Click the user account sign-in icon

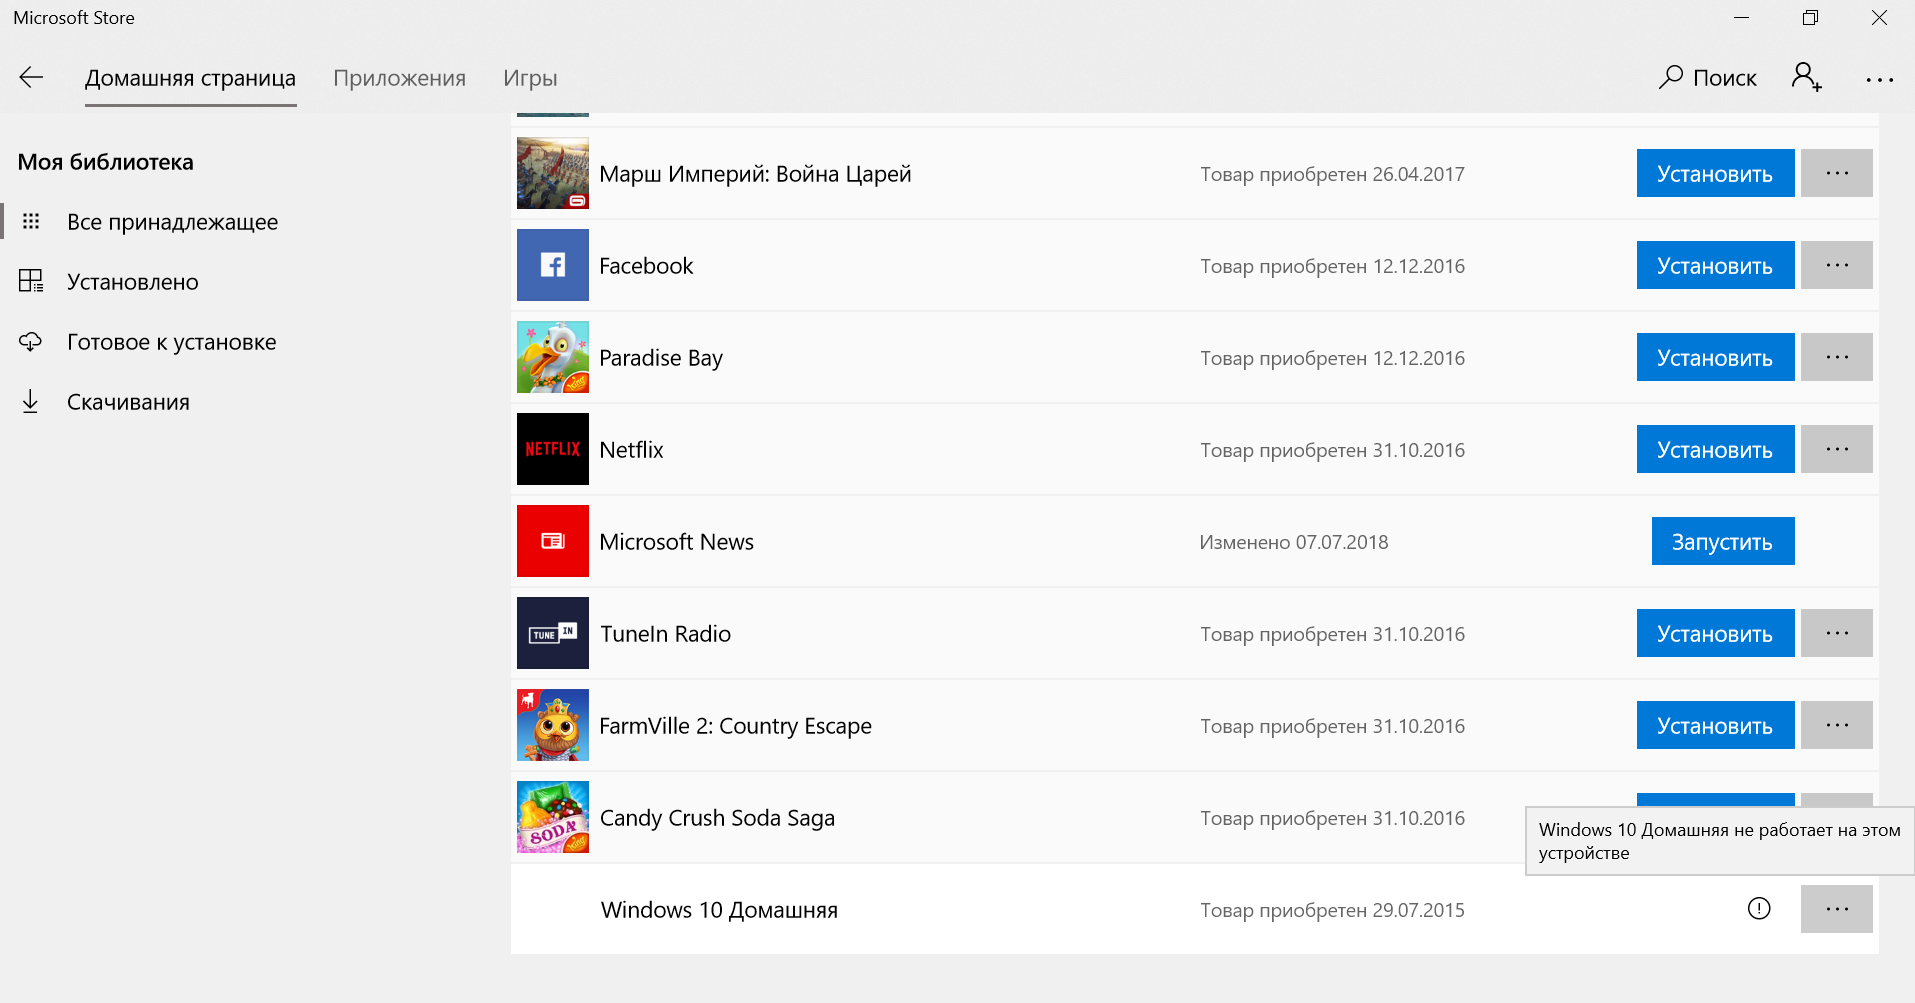(x=1807, y=77)
